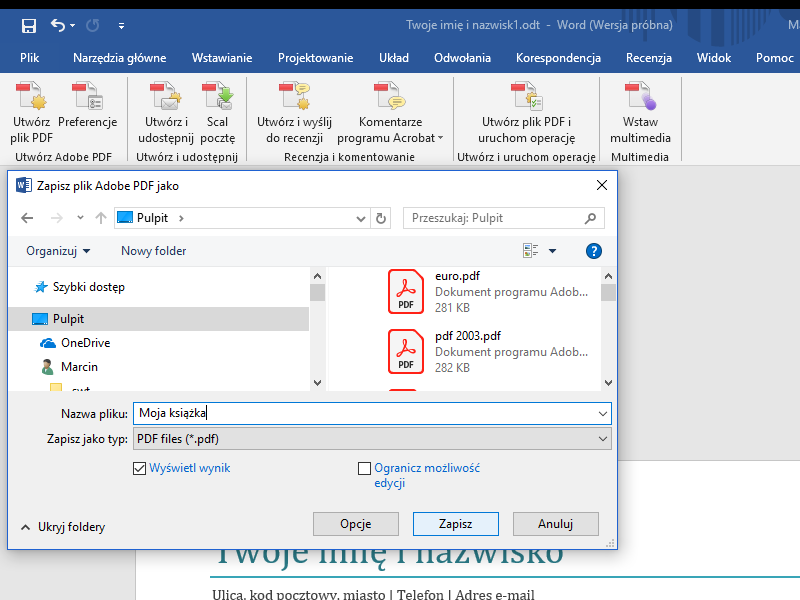This screenshot has height=600, width=800.
Task: Click the navigation pane scroll up arrow
Action: (x=317, y=276)
